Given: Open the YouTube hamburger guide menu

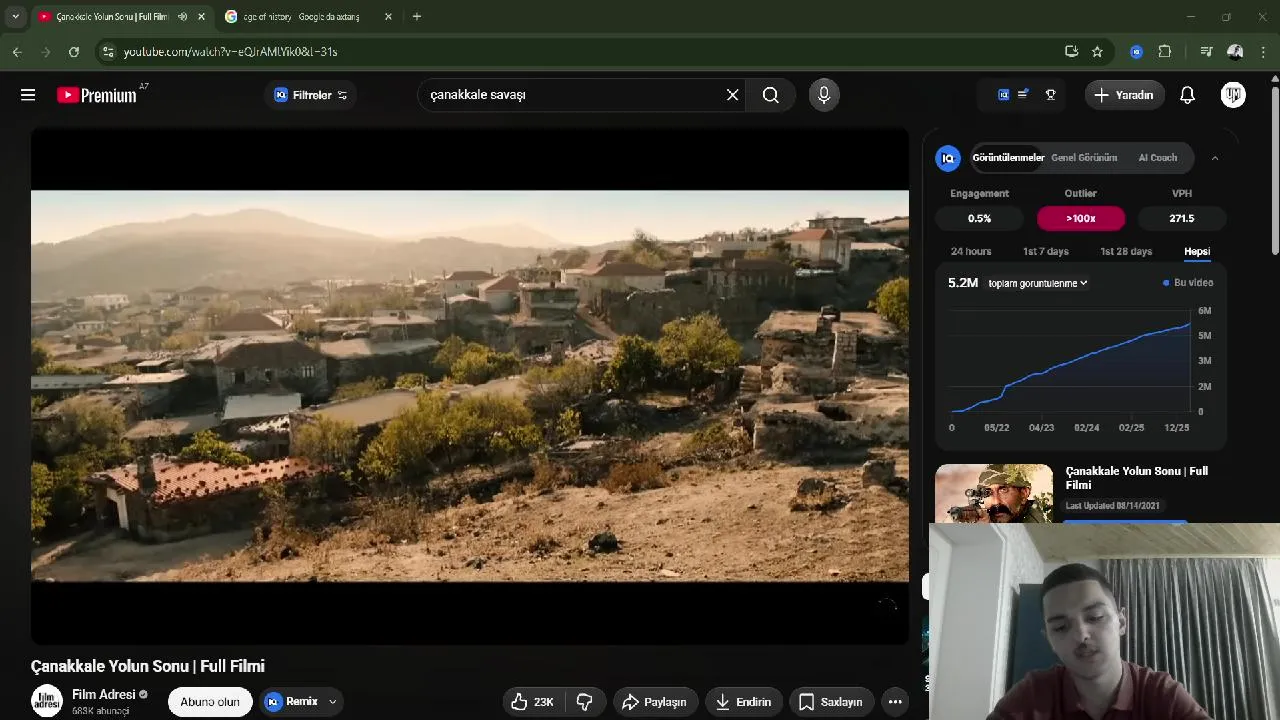Looking at the screenshot, I should pos(28,95).
